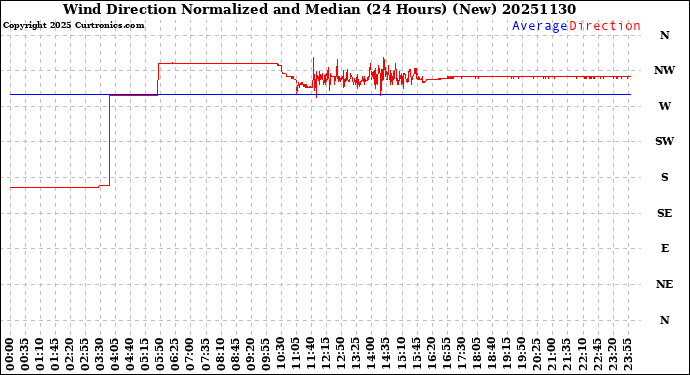Viewport: 690px width, 375px height.
Task: Click the '12:50' time axis label
Action: 340,355
